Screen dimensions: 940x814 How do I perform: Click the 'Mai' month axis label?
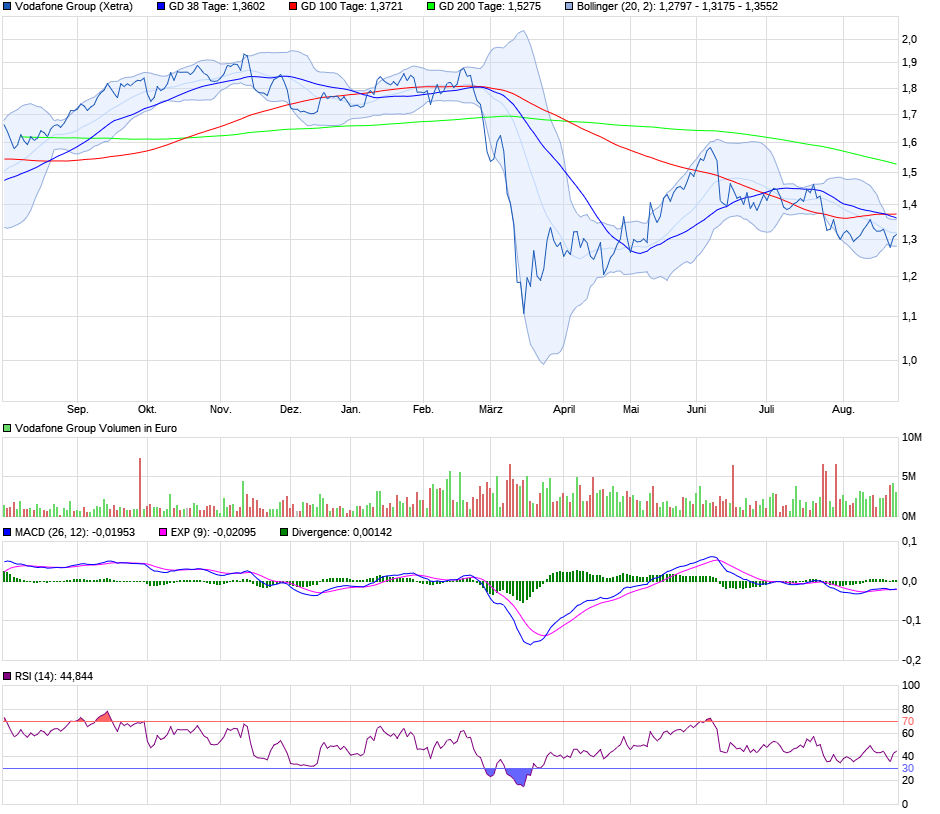point(631,409)
